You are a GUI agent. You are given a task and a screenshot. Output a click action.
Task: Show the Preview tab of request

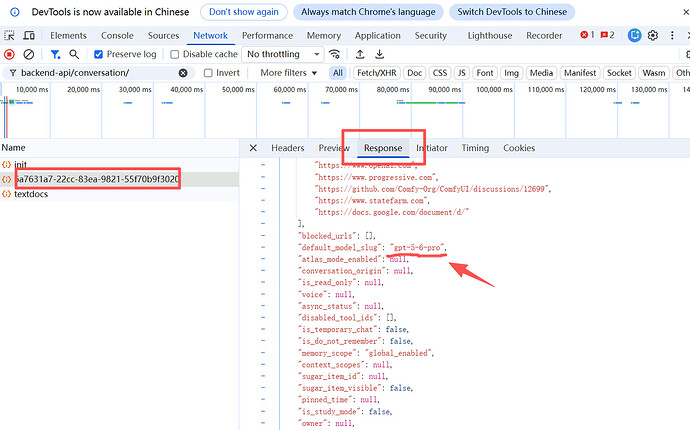(x=334, y=148)
